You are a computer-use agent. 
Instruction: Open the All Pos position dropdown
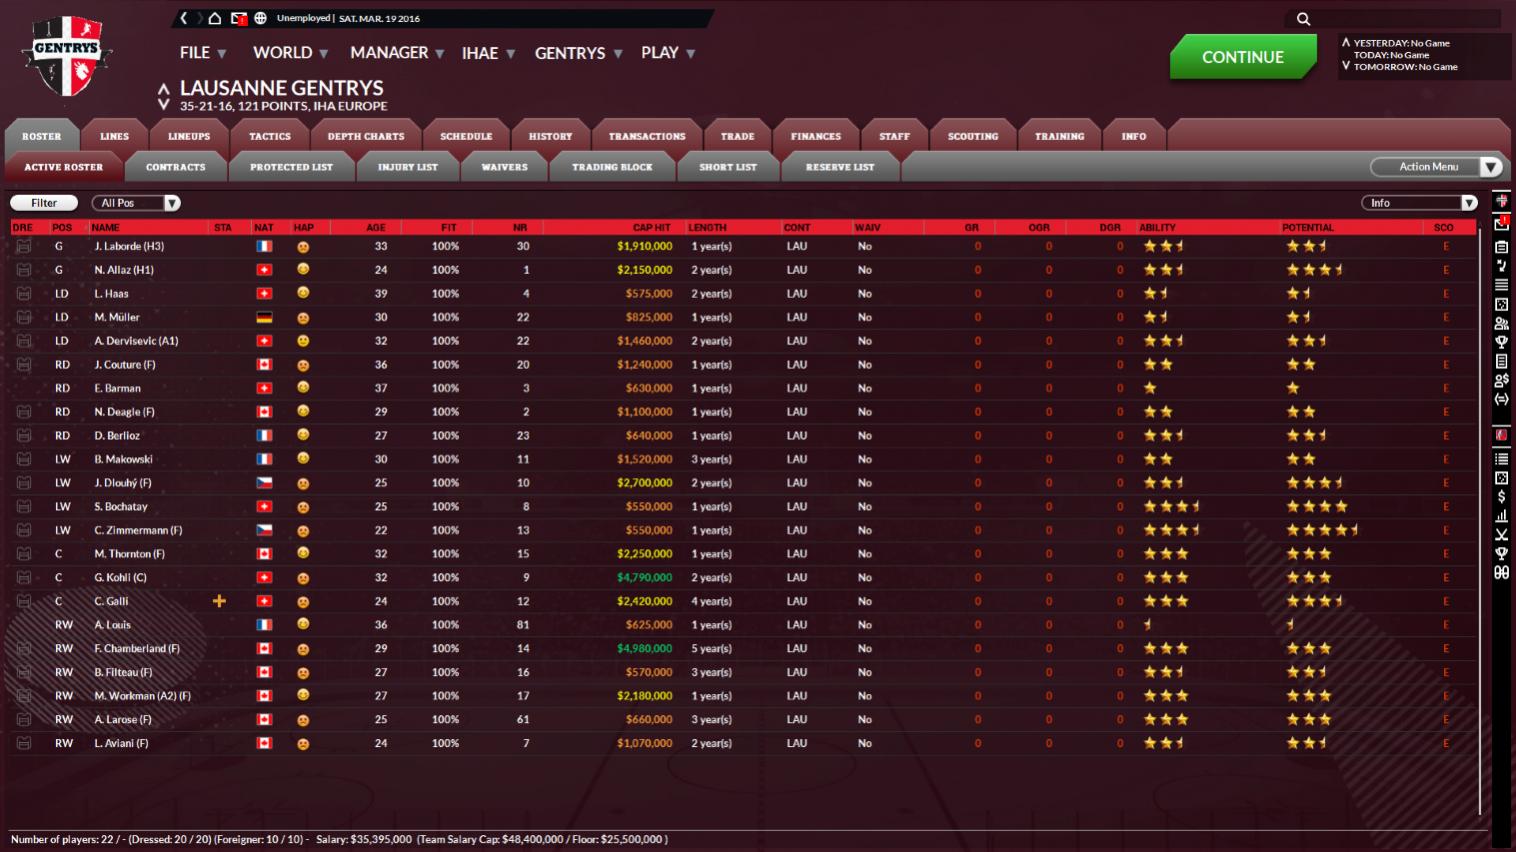pyautogui.click(x=136, y=203)
